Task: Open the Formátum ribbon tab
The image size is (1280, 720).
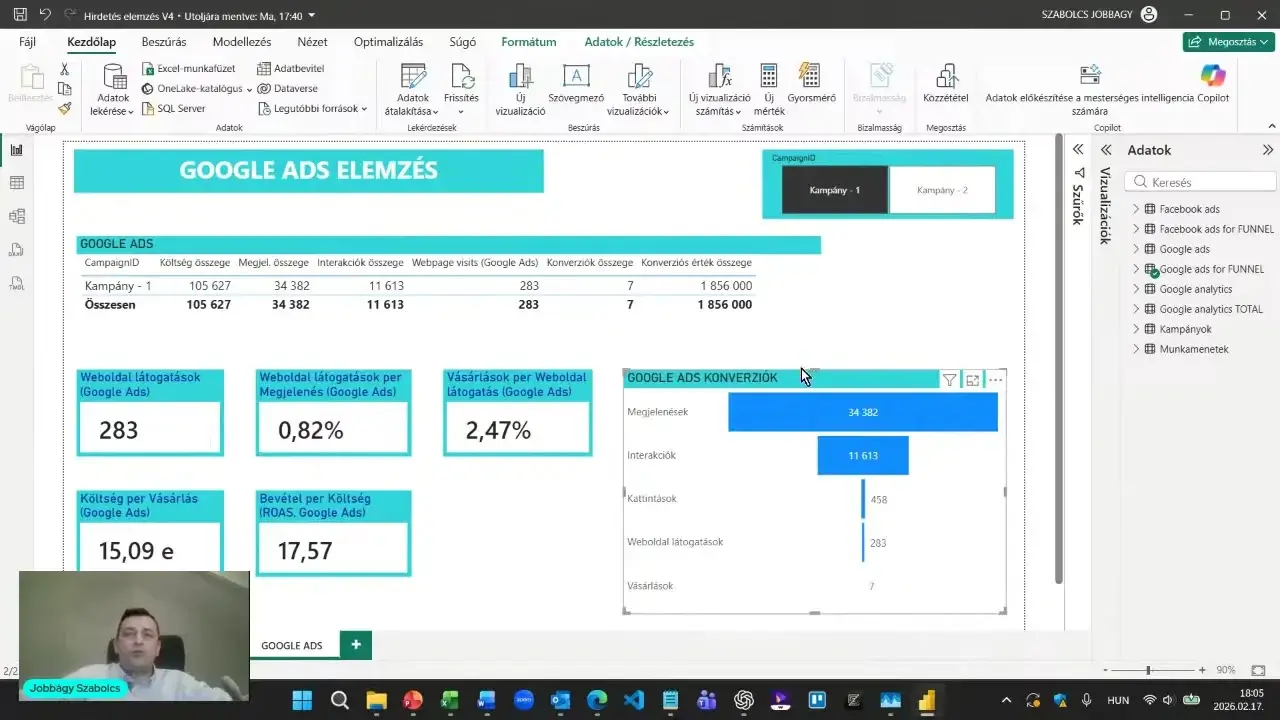Action: coord(529,42)
